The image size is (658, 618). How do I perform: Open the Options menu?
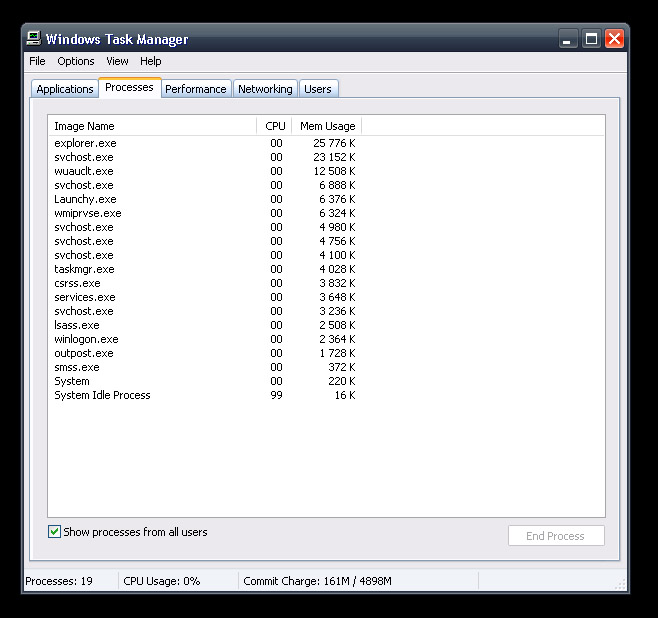76,61
